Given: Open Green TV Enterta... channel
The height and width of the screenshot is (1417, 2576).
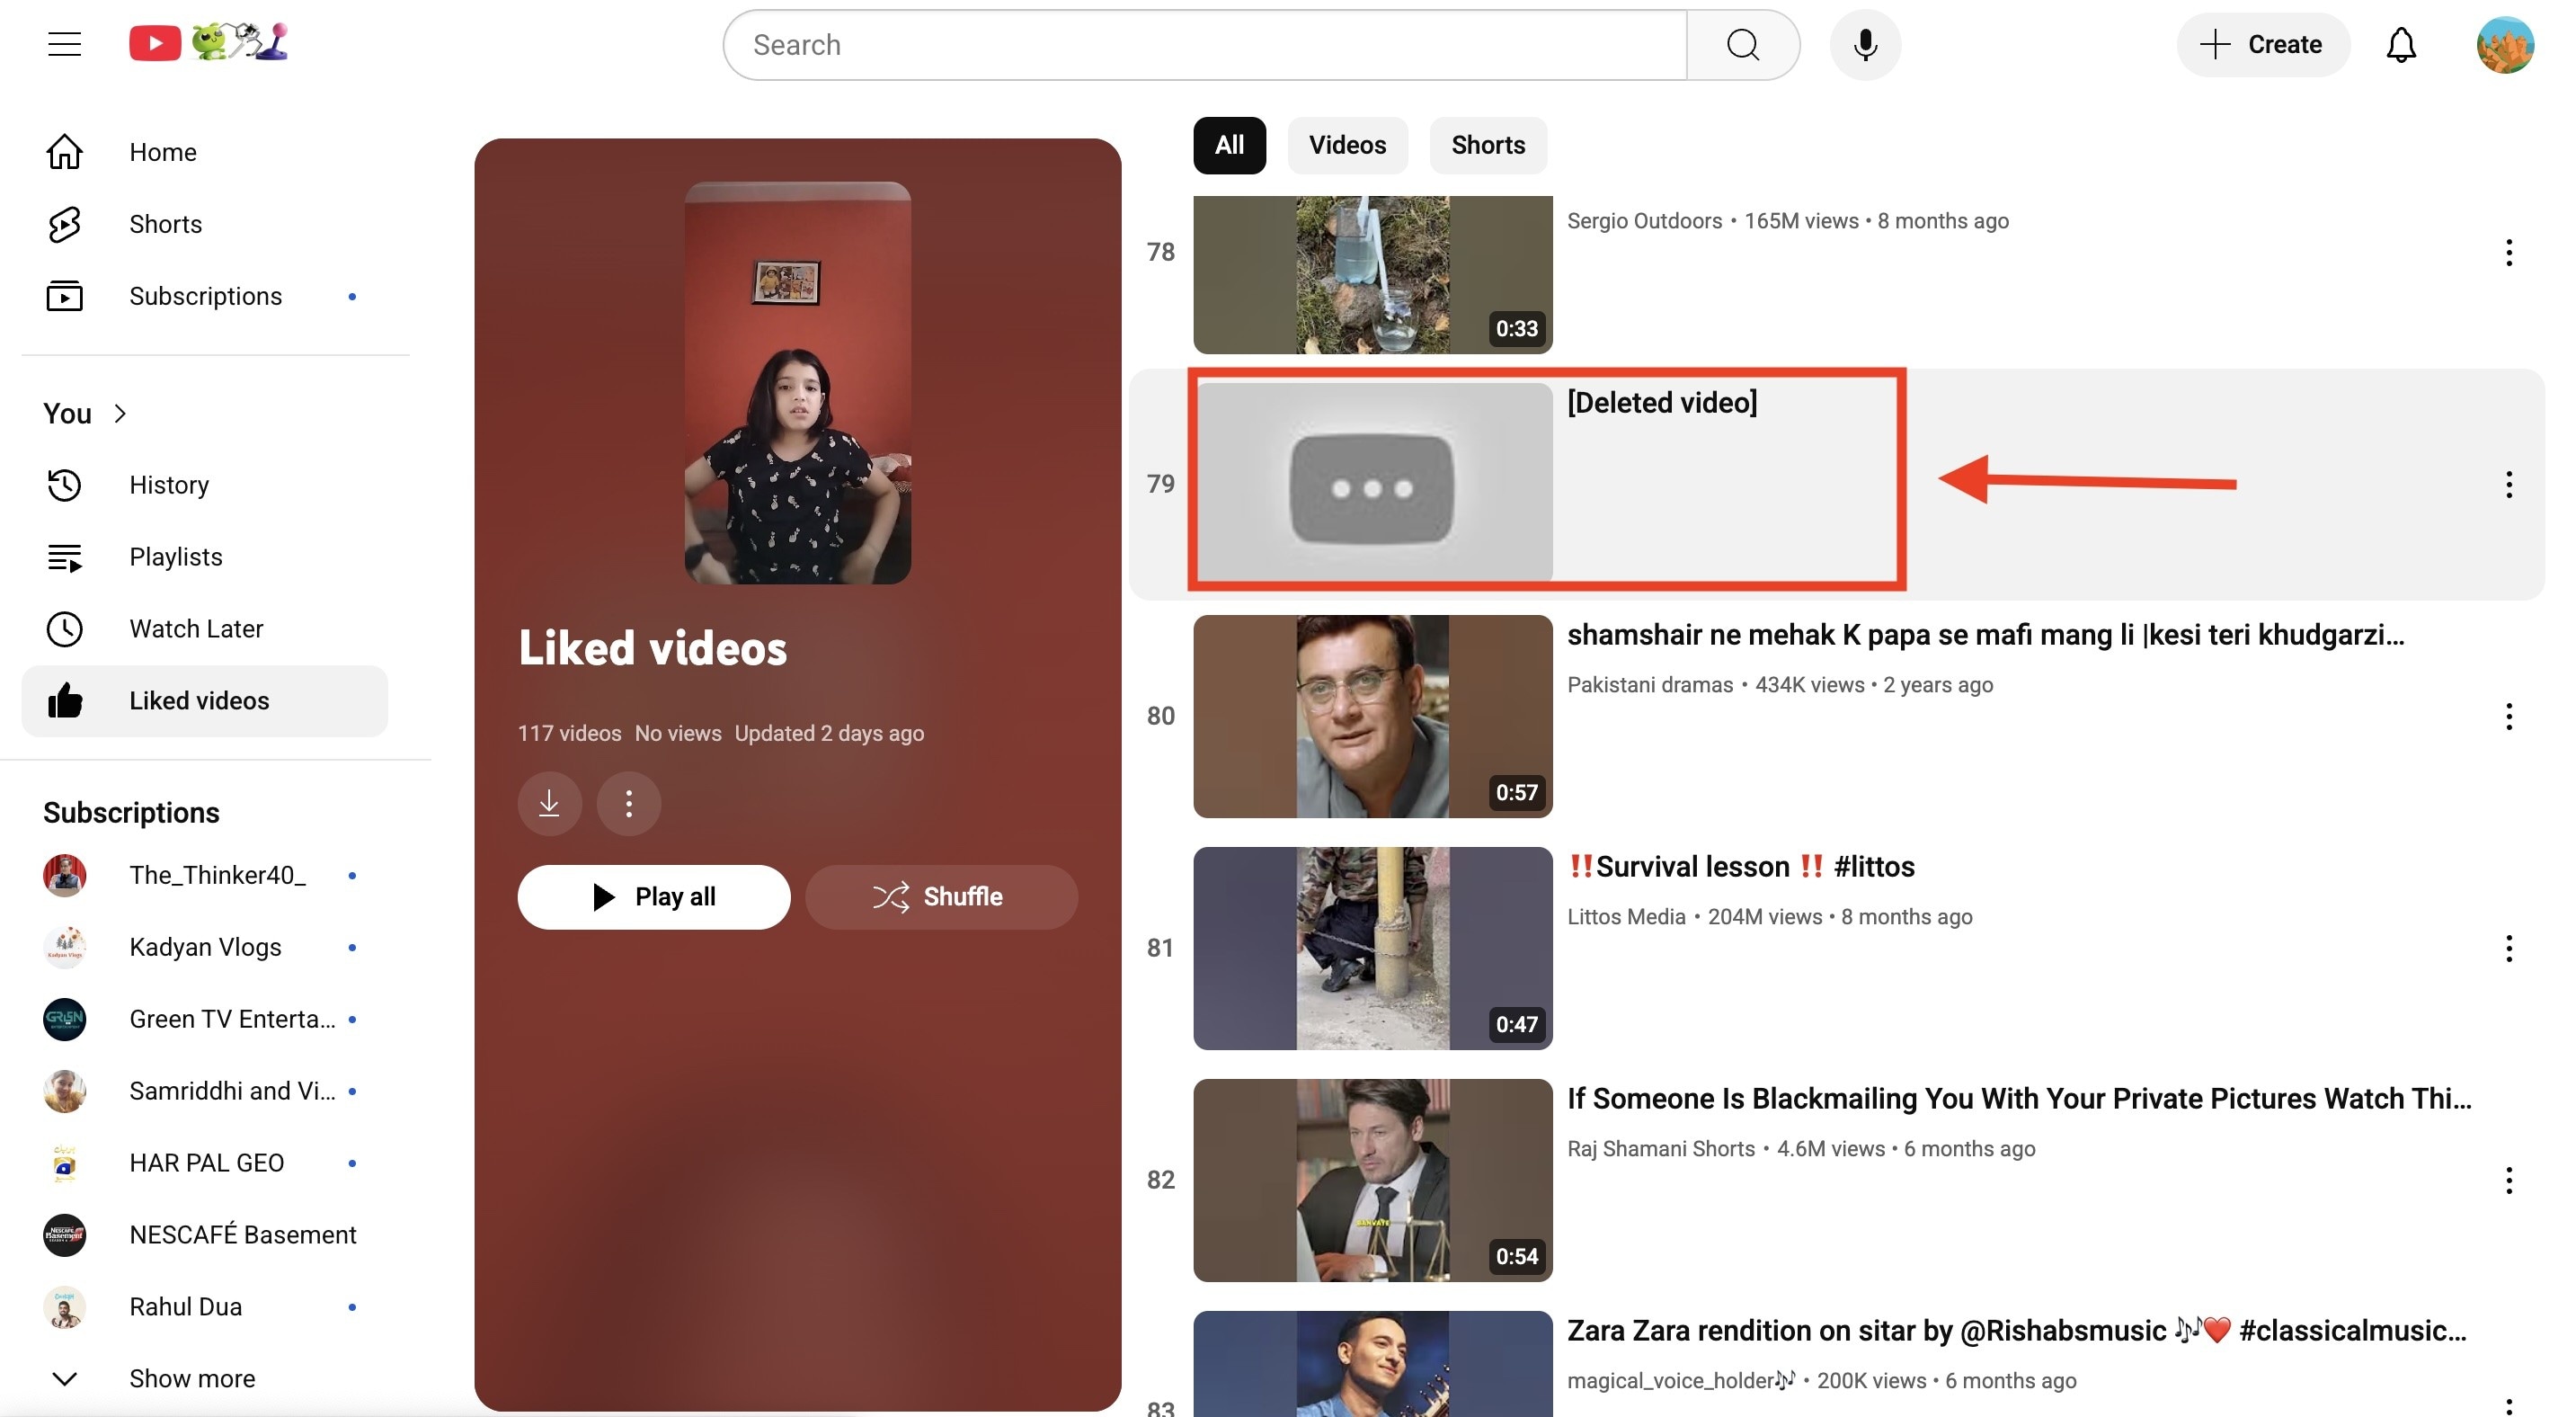Looking at the screenshot, I should click(205, 1019).
